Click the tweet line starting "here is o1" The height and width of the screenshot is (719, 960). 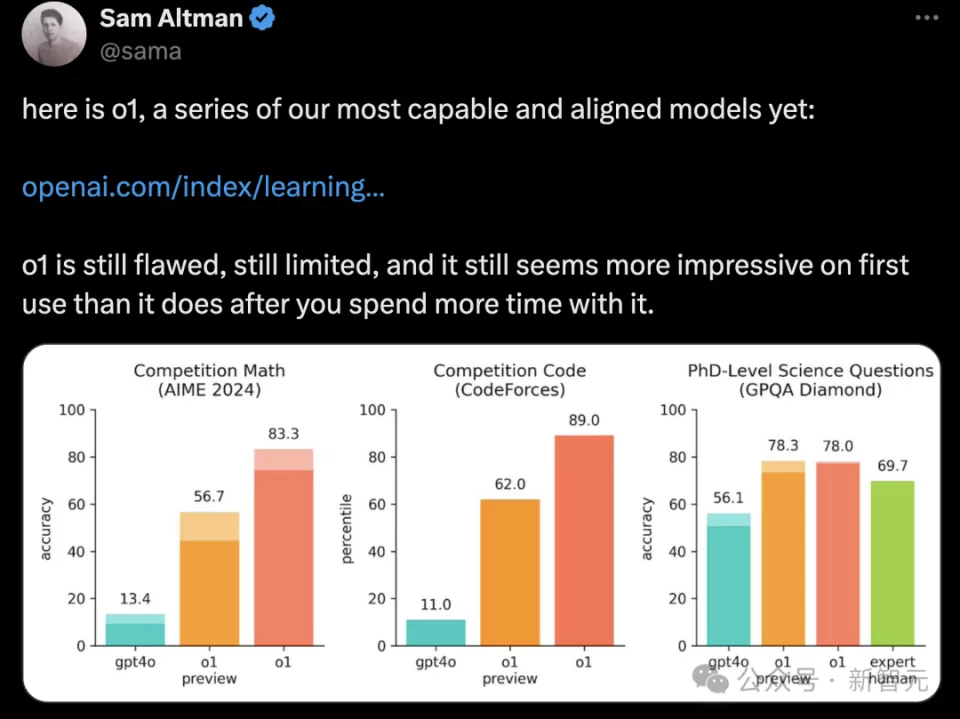[x=418, y=108]
